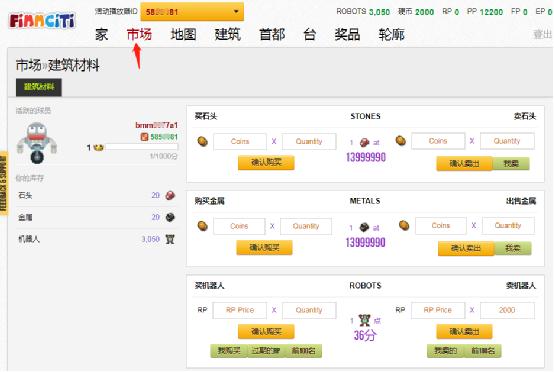Click the red player username link
This screenshot has height=372, width=554.
point(157,125)
